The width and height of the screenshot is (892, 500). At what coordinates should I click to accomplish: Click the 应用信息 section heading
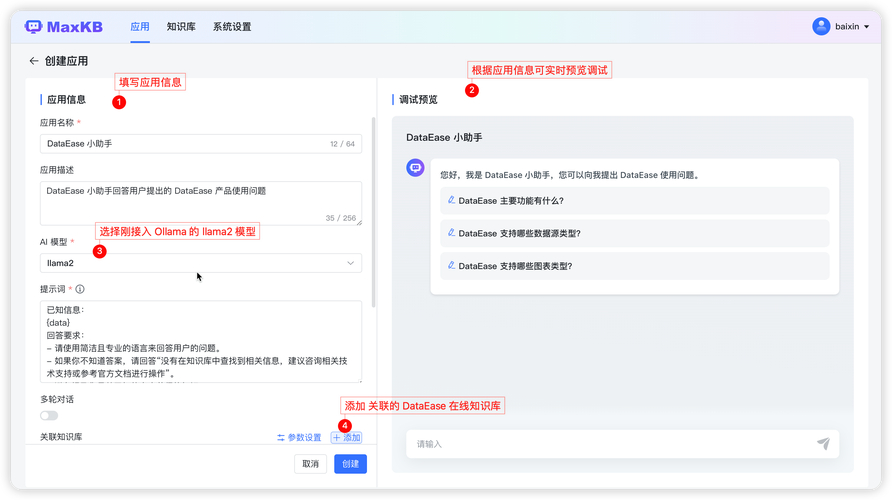[x=66, y=100]
